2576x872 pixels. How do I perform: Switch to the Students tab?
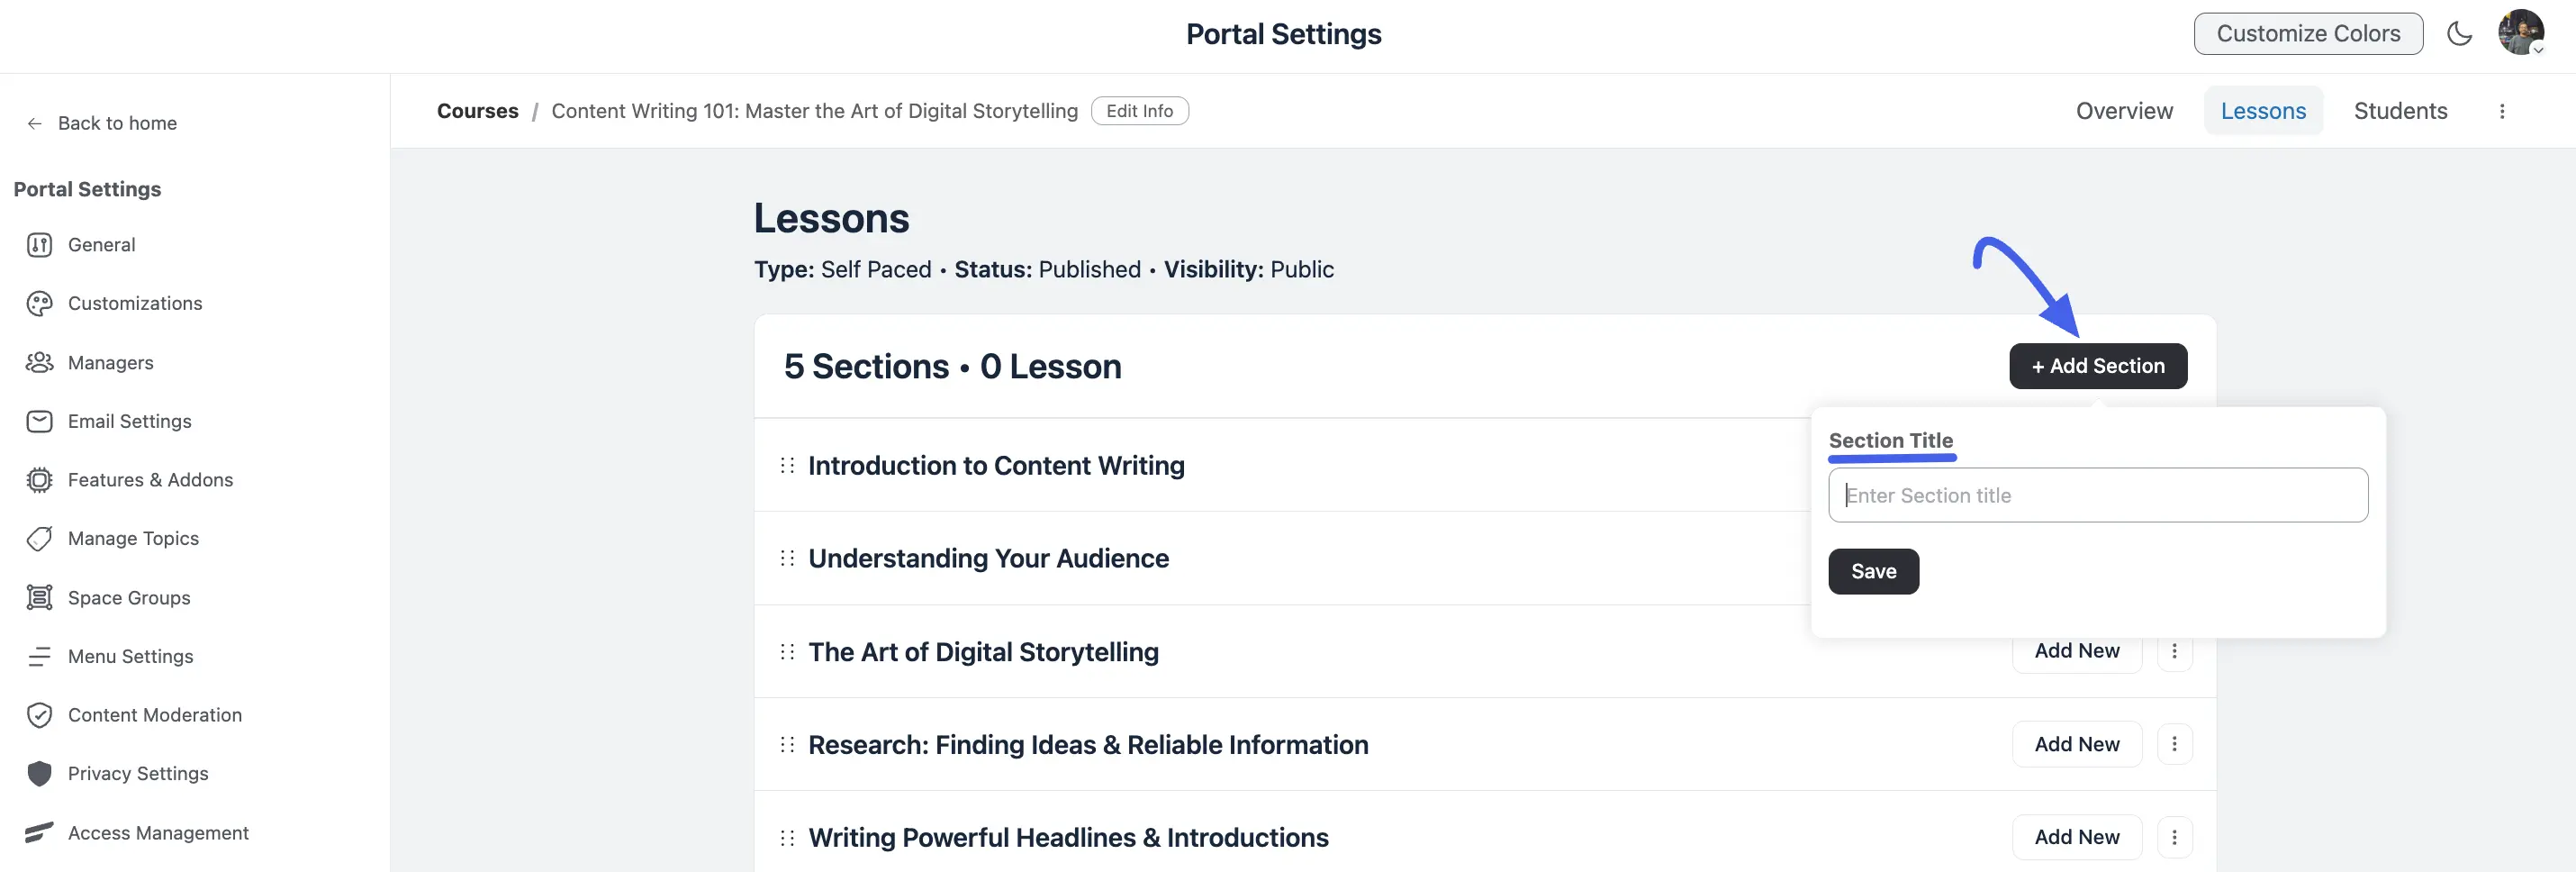click(x=2400, y=111)
